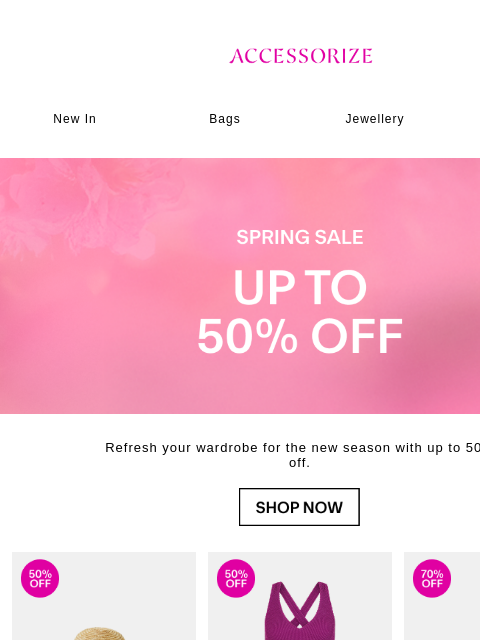Click the Refresh your wardrobe text
The width and height of the screenshot is (480, 640).
tap(292, 448)
